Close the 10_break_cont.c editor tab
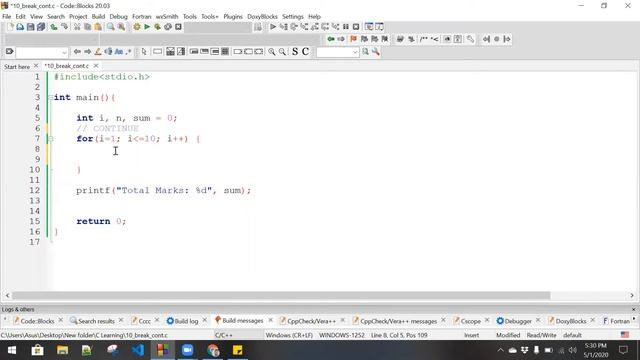 pos(96,66)
